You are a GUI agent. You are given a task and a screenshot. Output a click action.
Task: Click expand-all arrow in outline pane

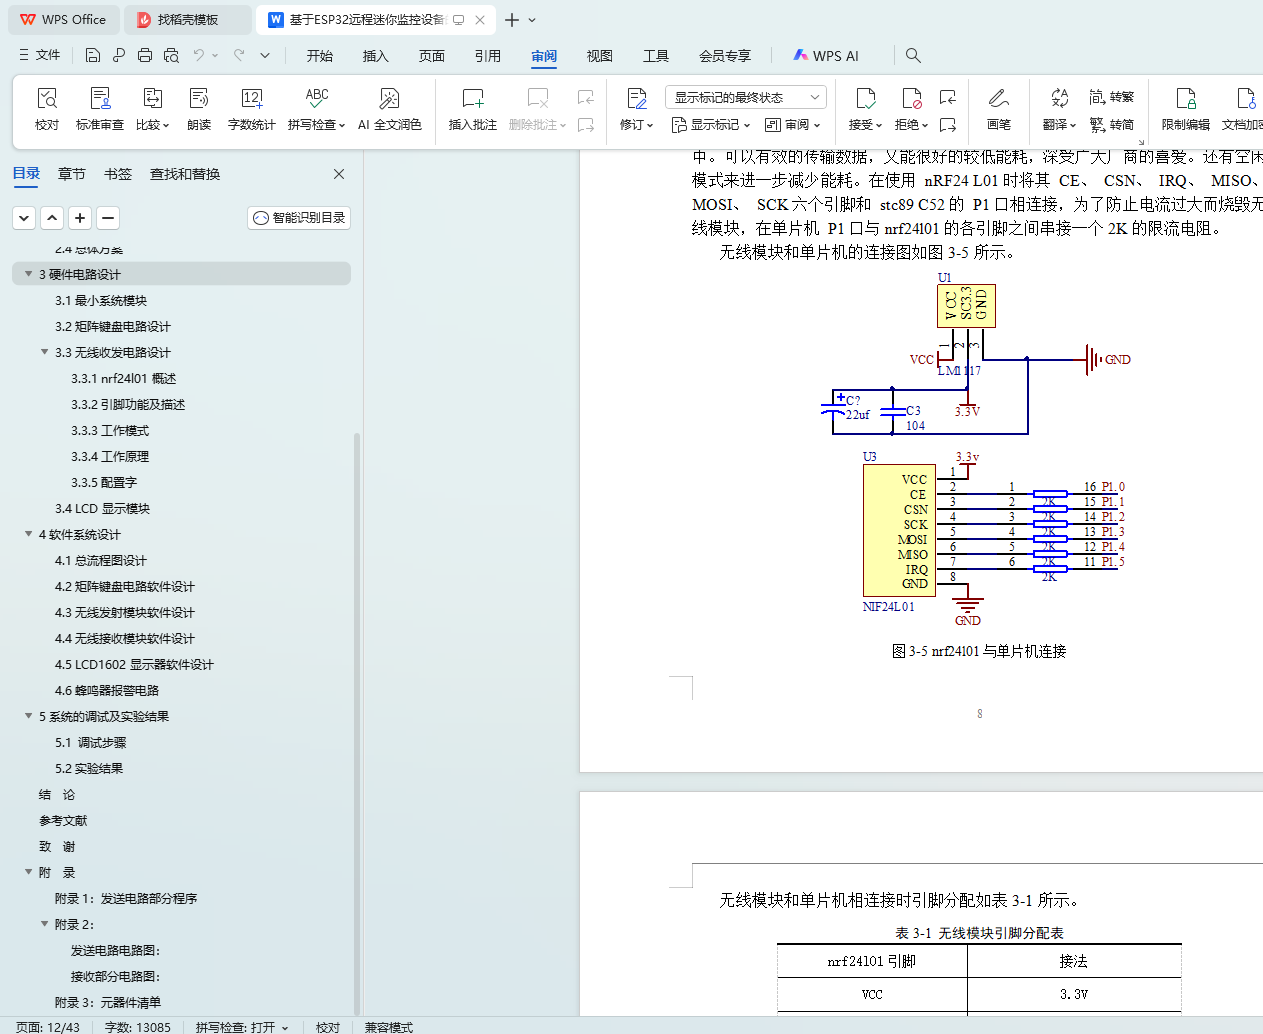(x=24, y=217)
